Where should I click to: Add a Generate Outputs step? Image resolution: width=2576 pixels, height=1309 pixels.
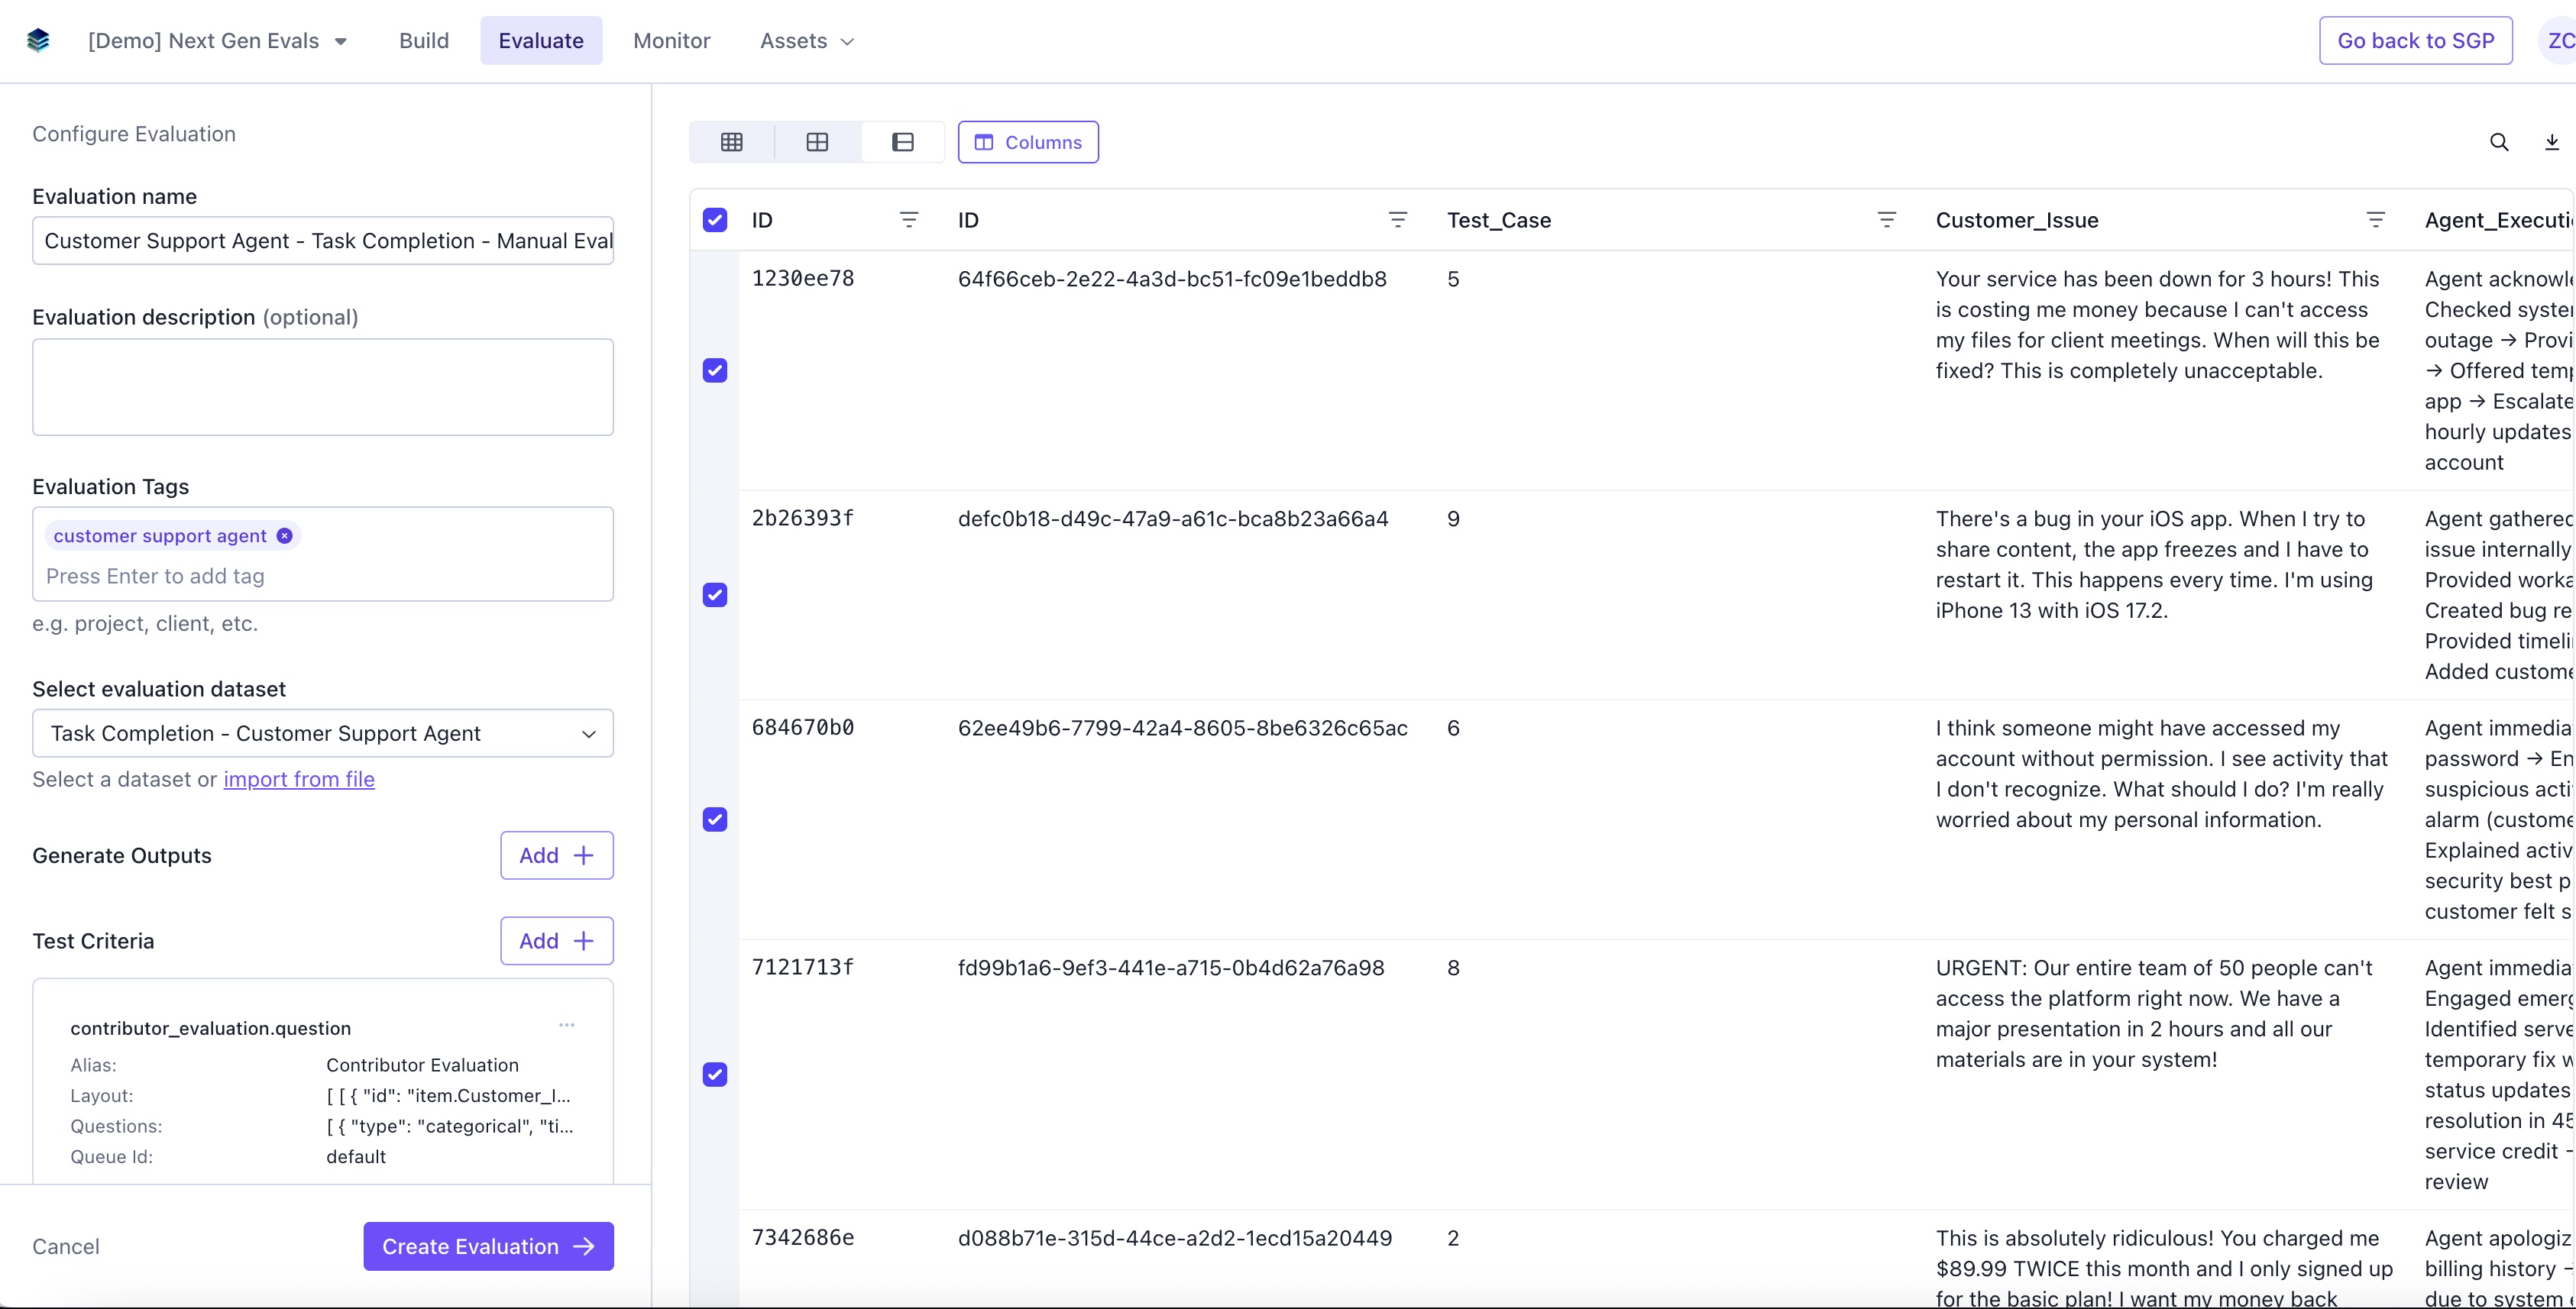[557, 856]
